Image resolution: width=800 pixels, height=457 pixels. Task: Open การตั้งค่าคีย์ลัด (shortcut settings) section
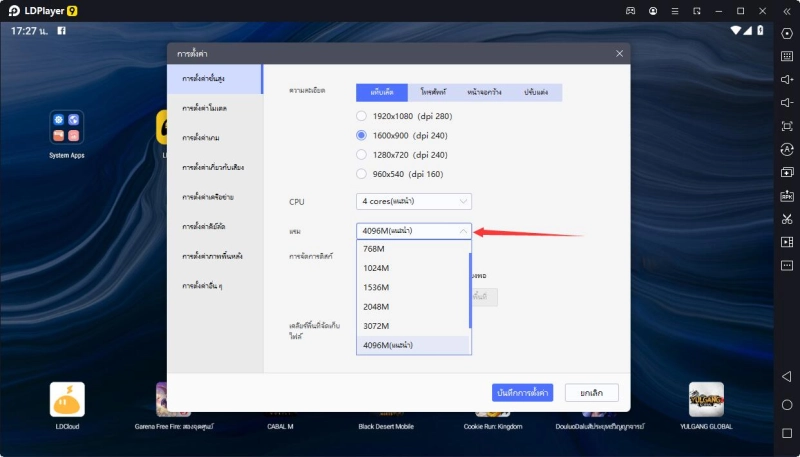coord(215,226)
